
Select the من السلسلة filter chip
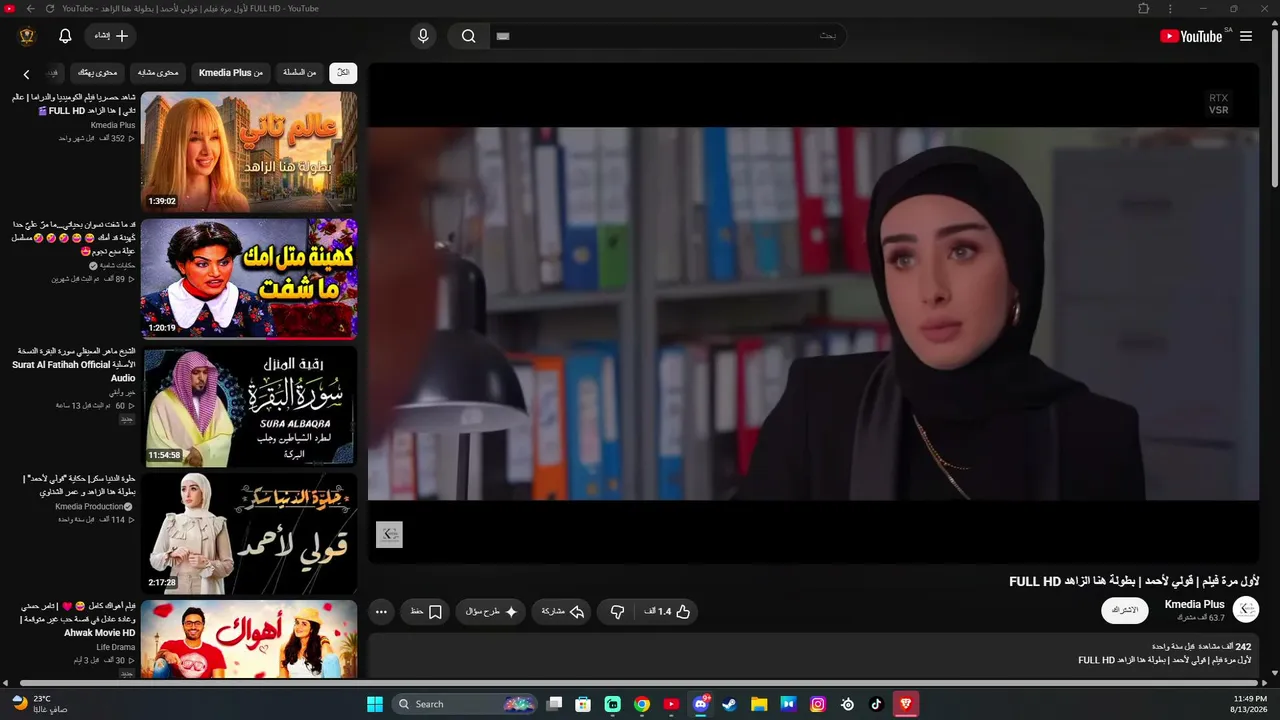coord(299,73)
